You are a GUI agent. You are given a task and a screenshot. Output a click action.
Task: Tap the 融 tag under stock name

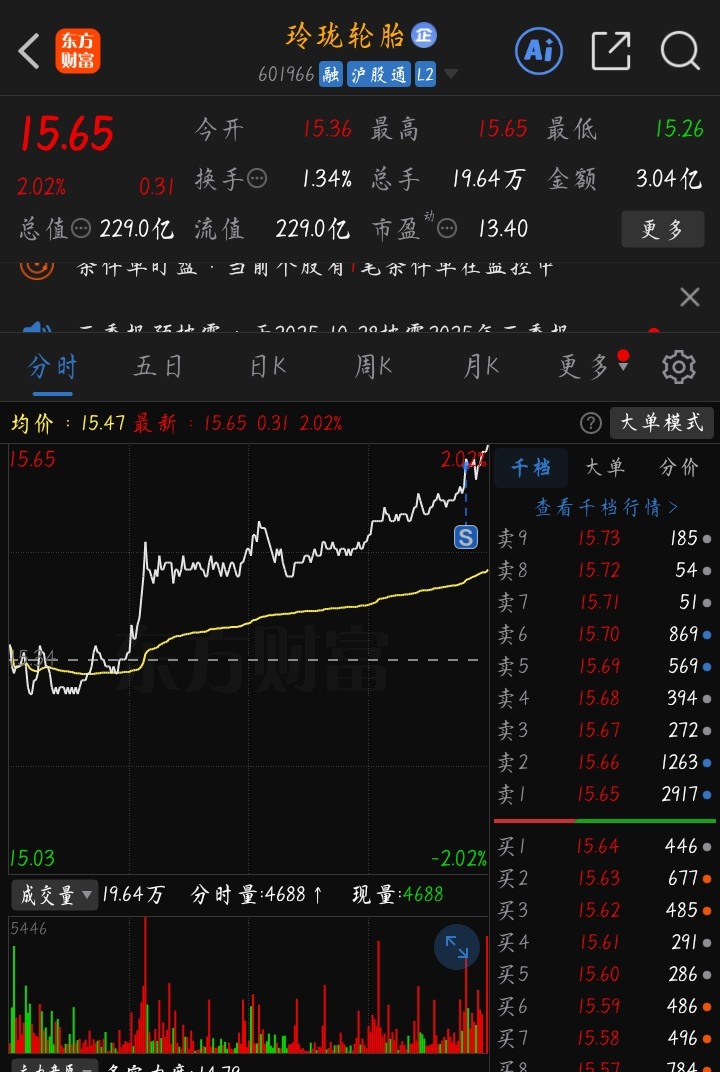click(331, 74)
